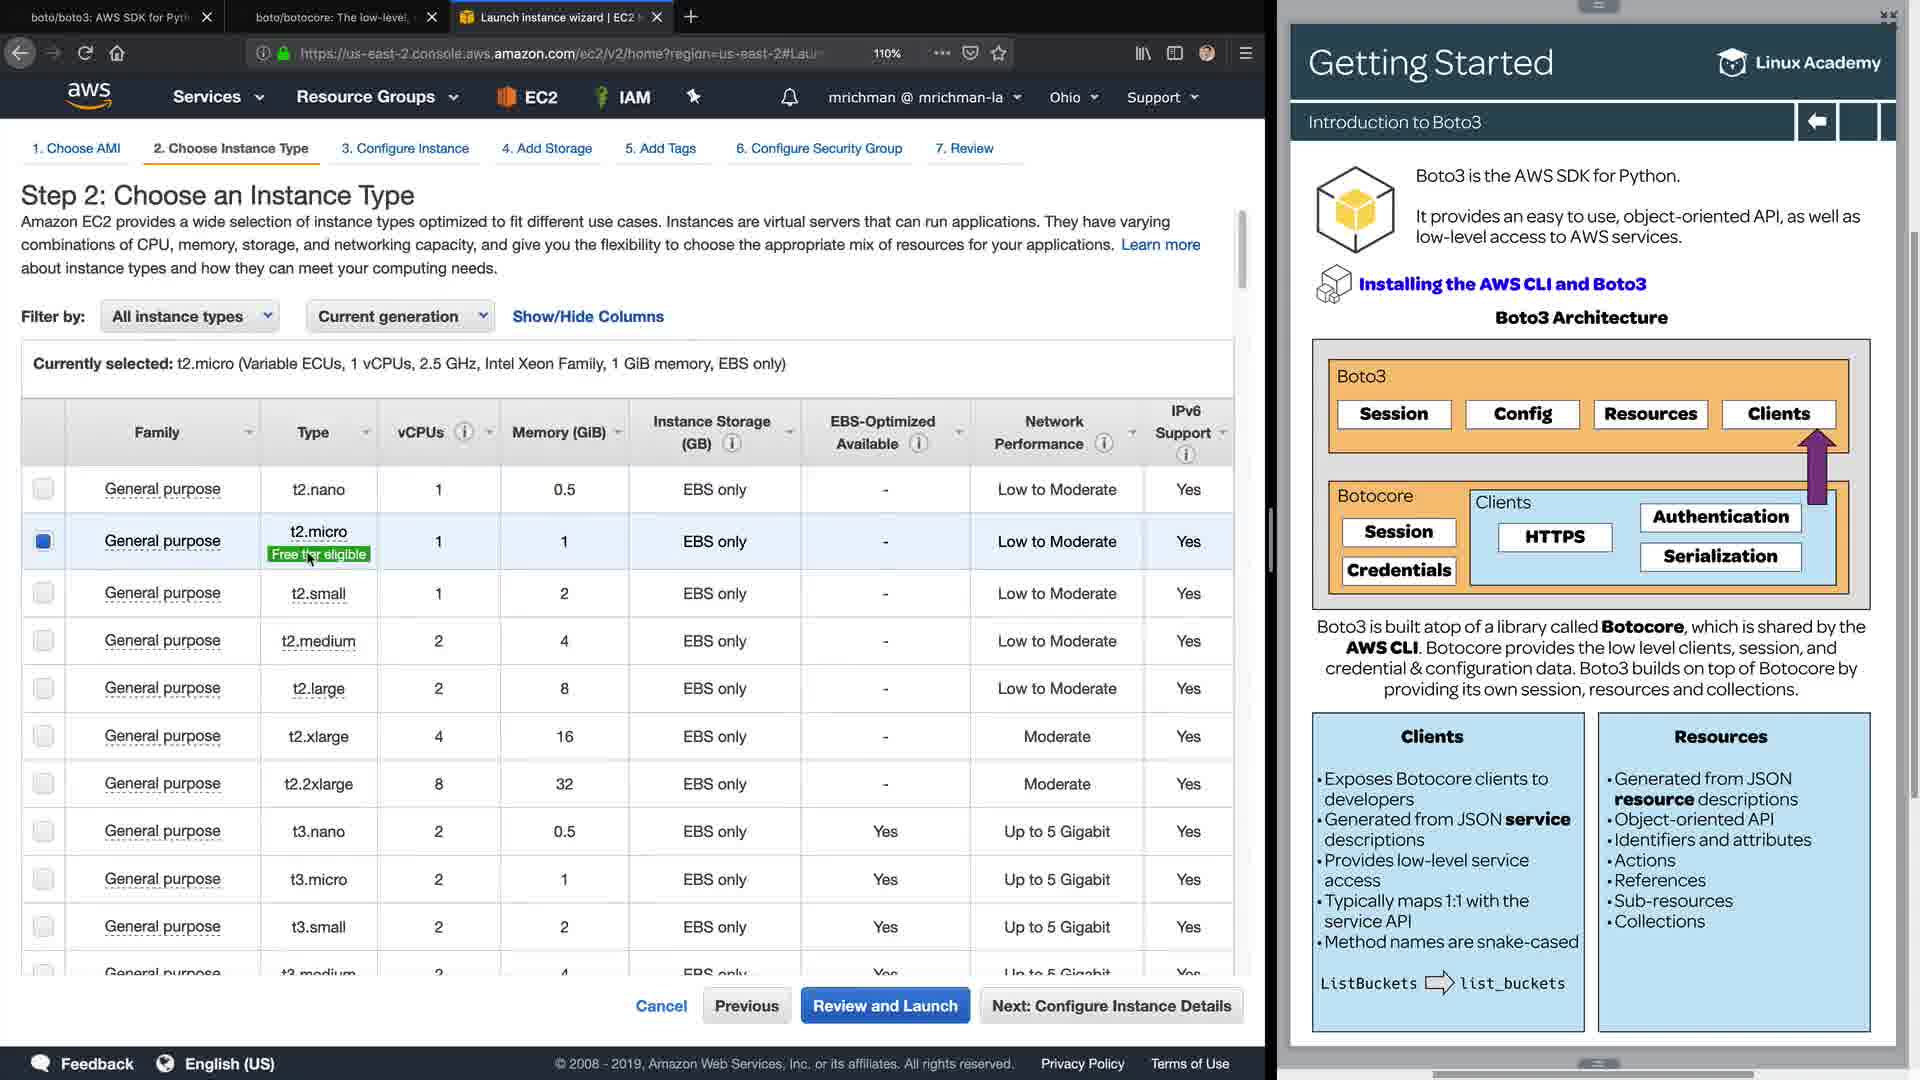Reload the page in the browser
The height and width of the screenshot is (1080, 1920).
(x=85, y=53)
